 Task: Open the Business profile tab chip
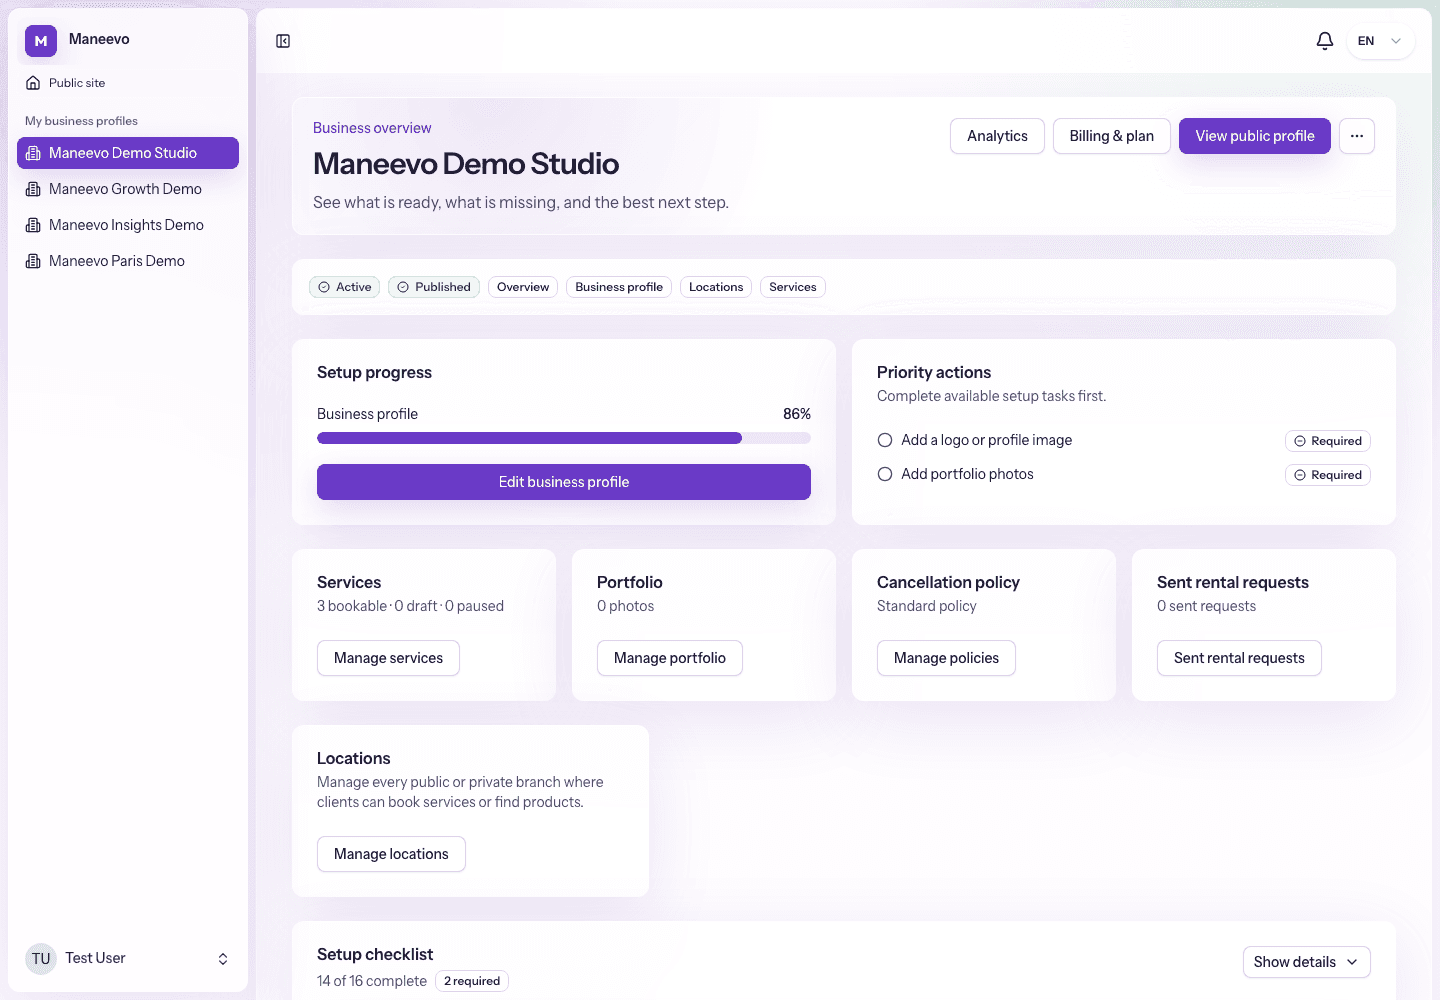pos(619,287)
